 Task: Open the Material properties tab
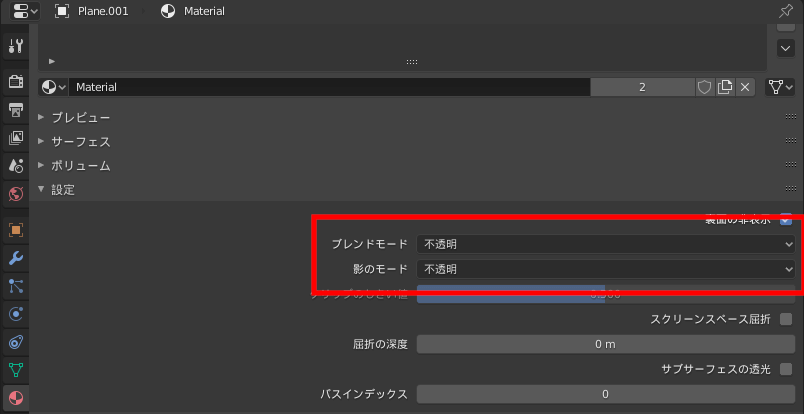pos(15,398)
